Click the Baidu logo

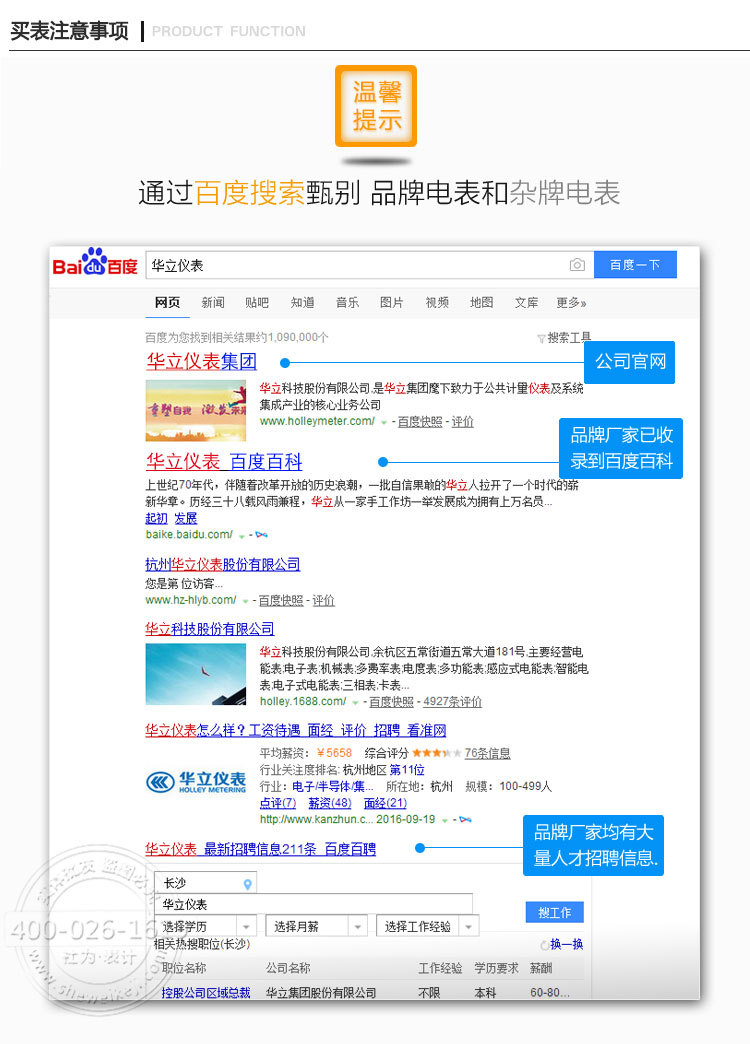pyautogui.click(x=95, y=262)
